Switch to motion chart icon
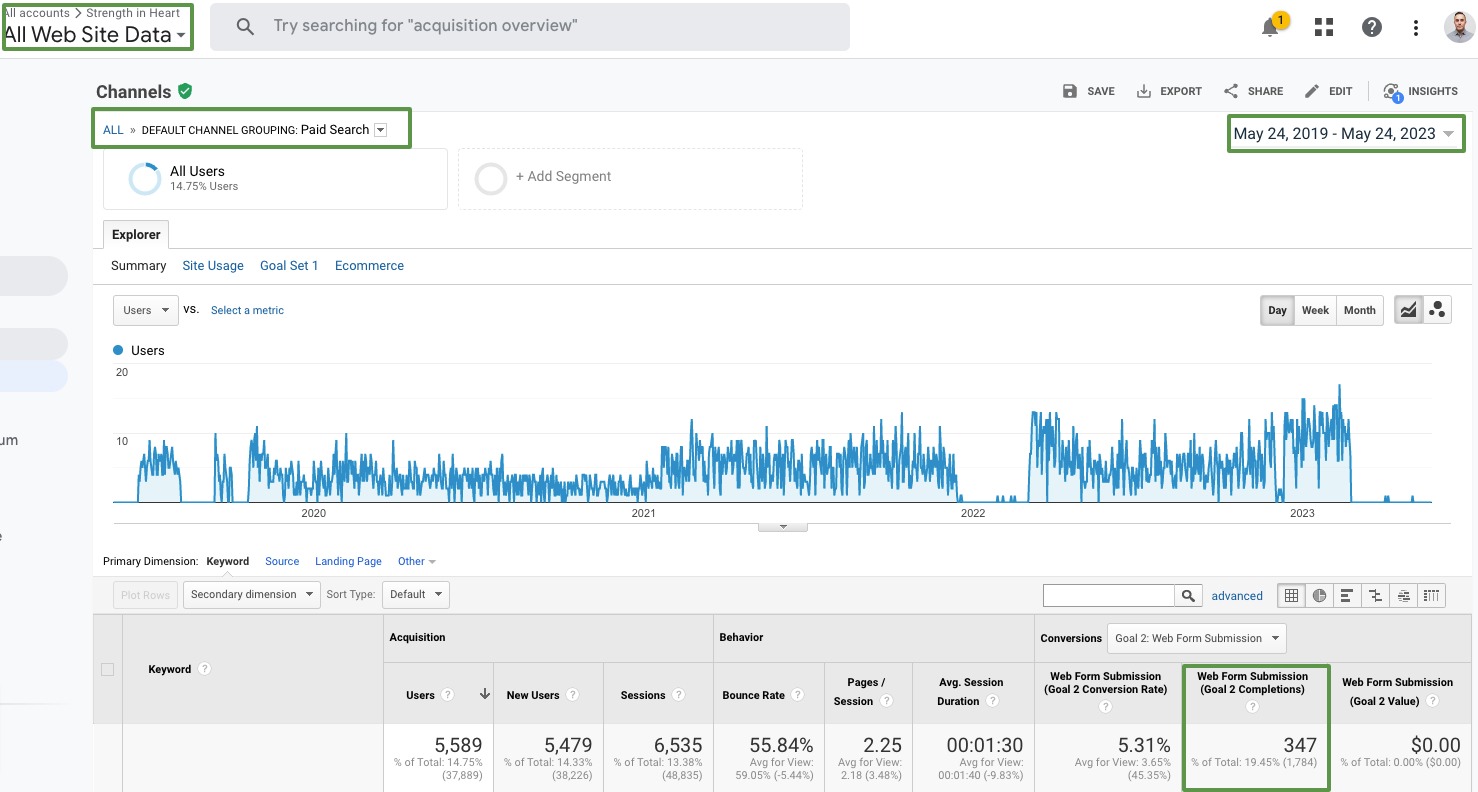 tap(1437, 310)
